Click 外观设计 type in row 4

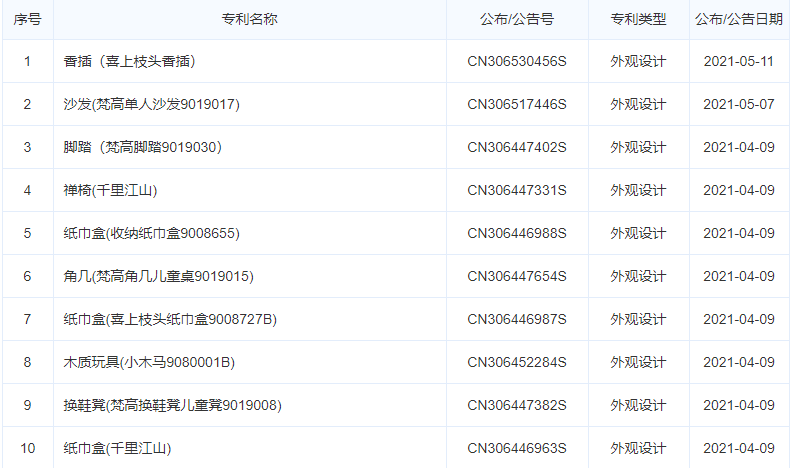tap(638, 190)
